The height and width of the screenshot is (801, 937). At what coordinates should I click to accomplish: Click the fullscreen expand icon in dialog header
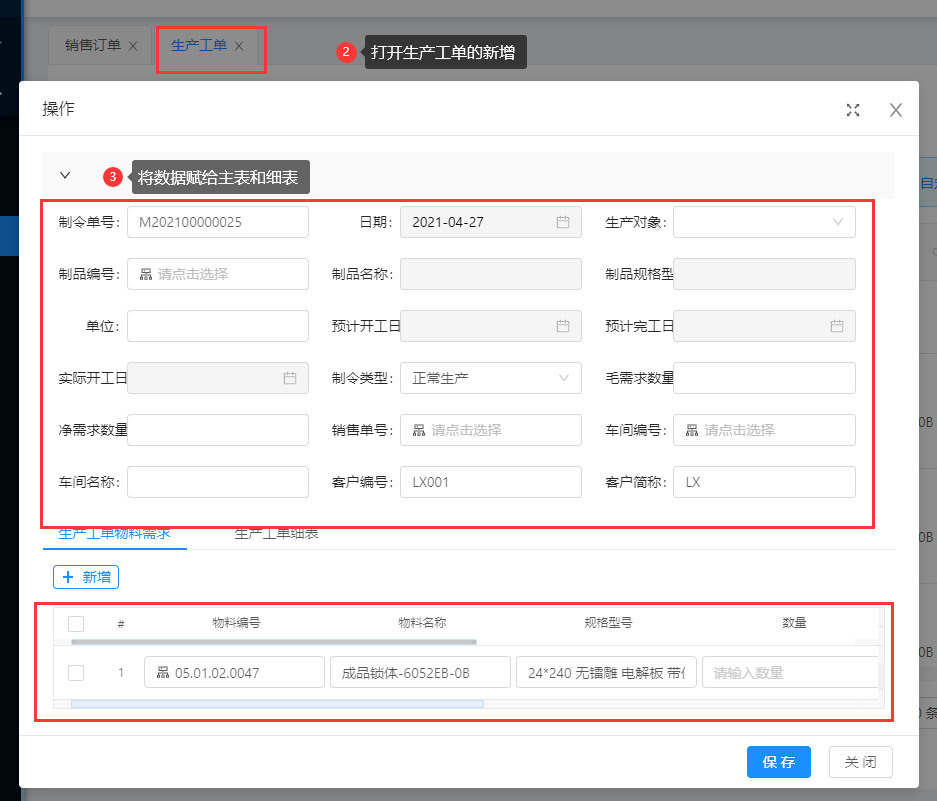coord(853,110)
